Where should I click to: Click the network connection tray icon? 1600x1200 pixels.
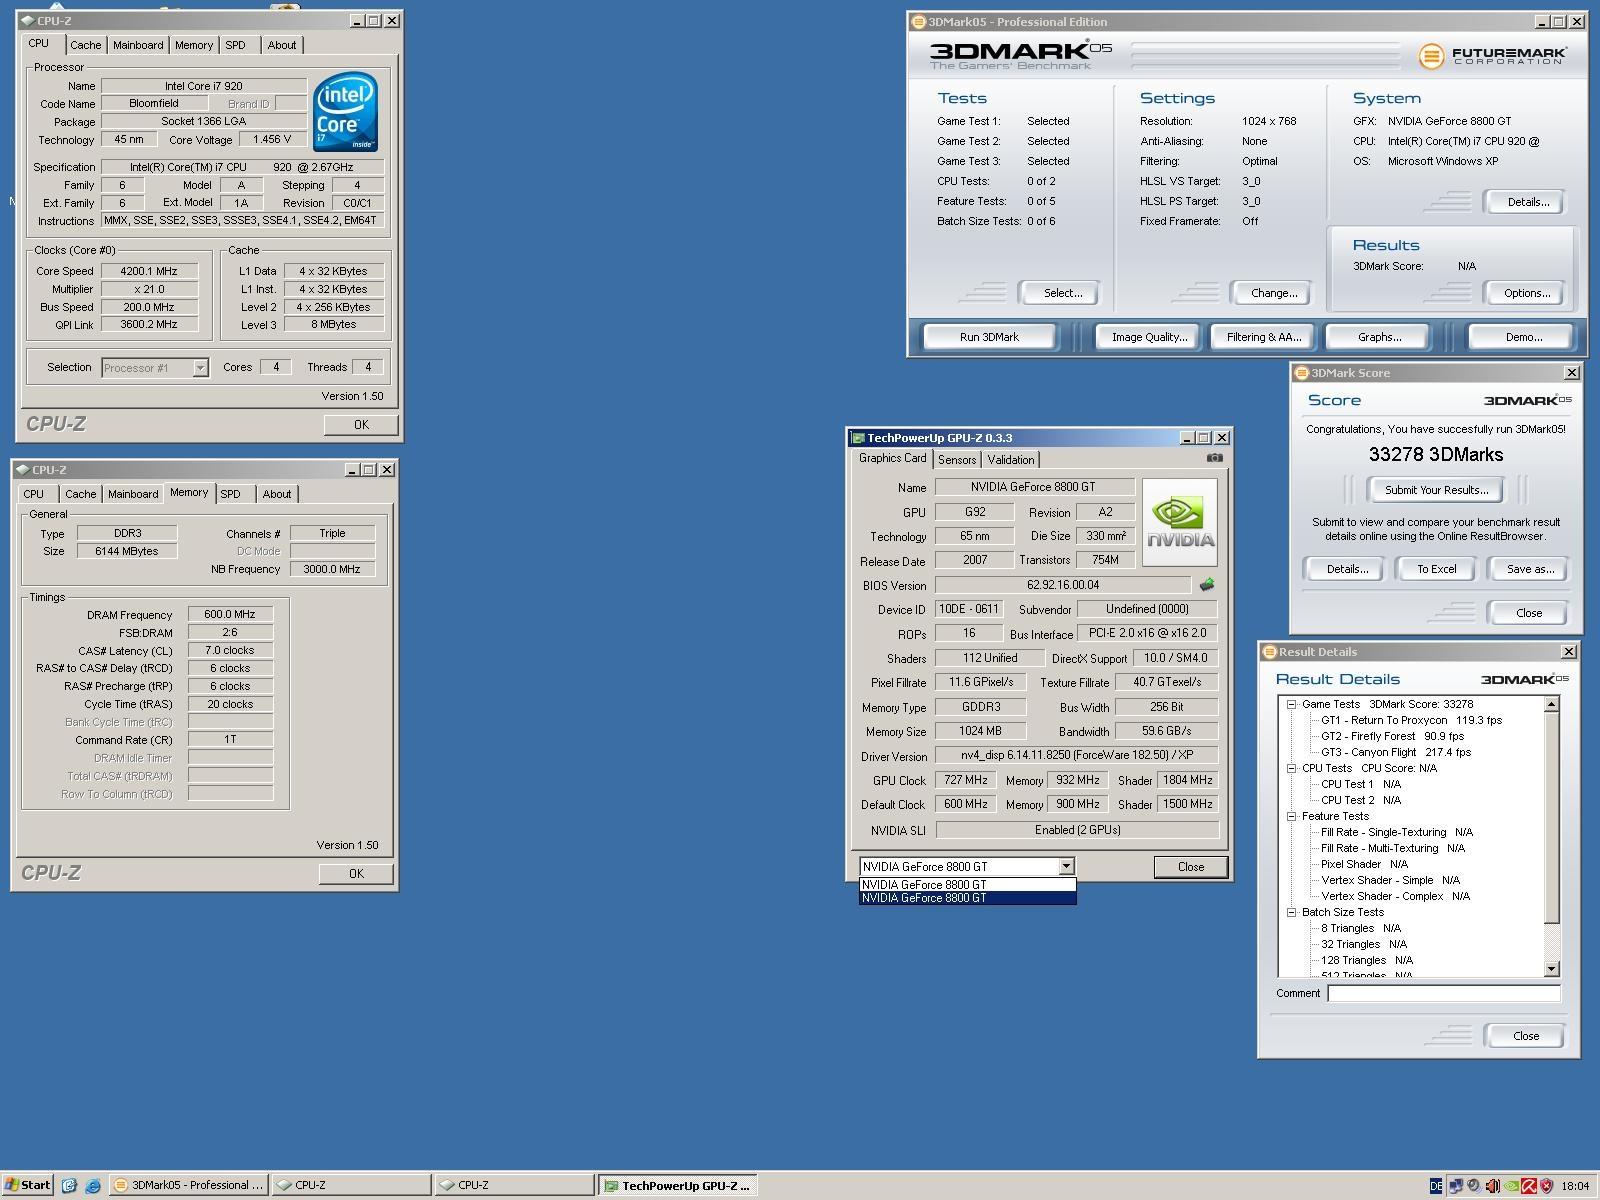tap(1456, 1186)
